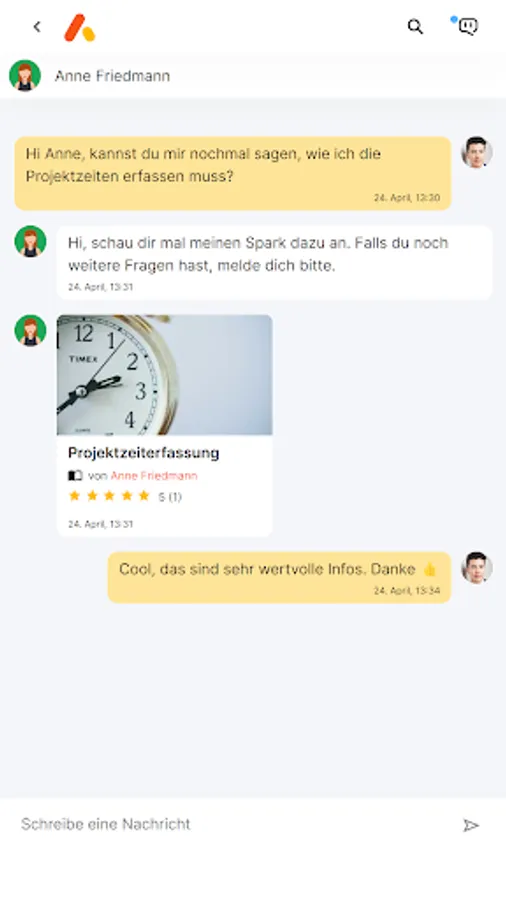The width and height of the screenshot is (506, 900).
Task: Click the clock thumbnail image
Action: click(165, 375)
